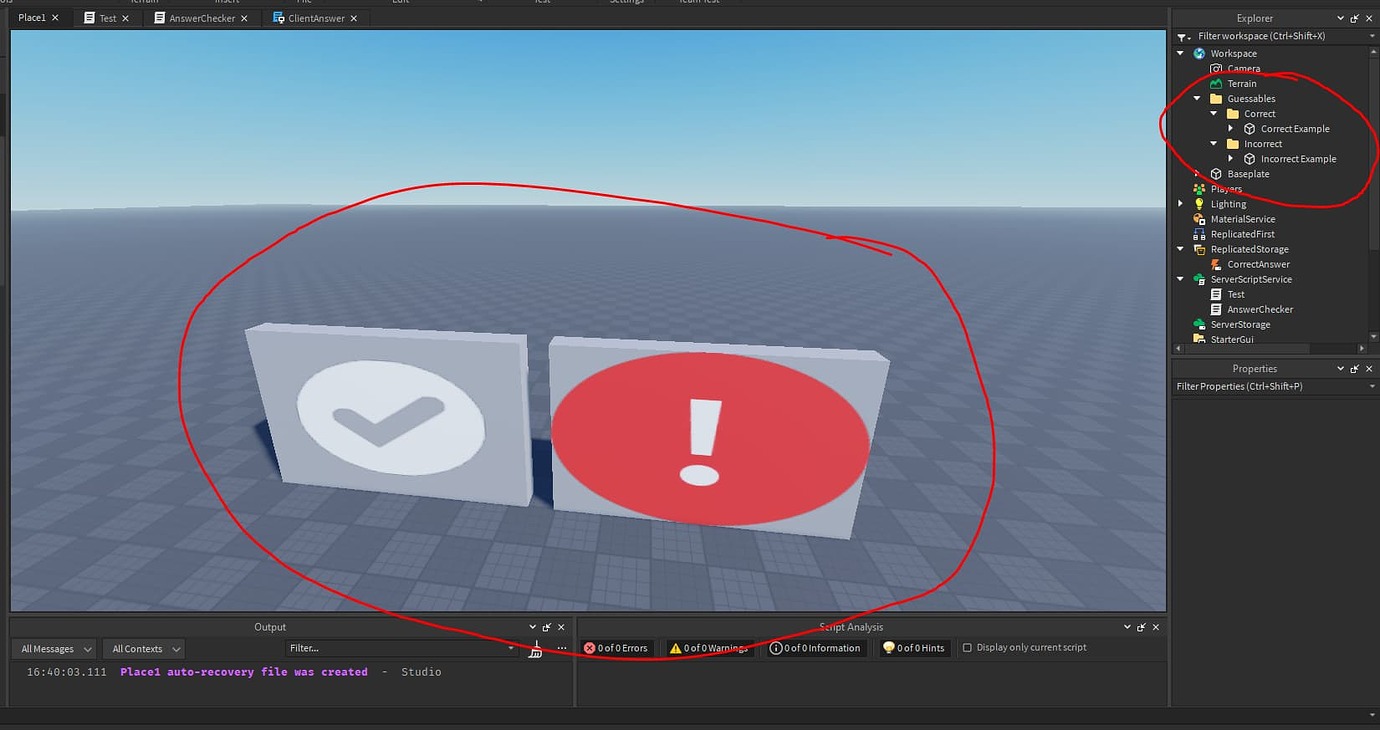Click the Camera object icon

[x=1216, y=69]
